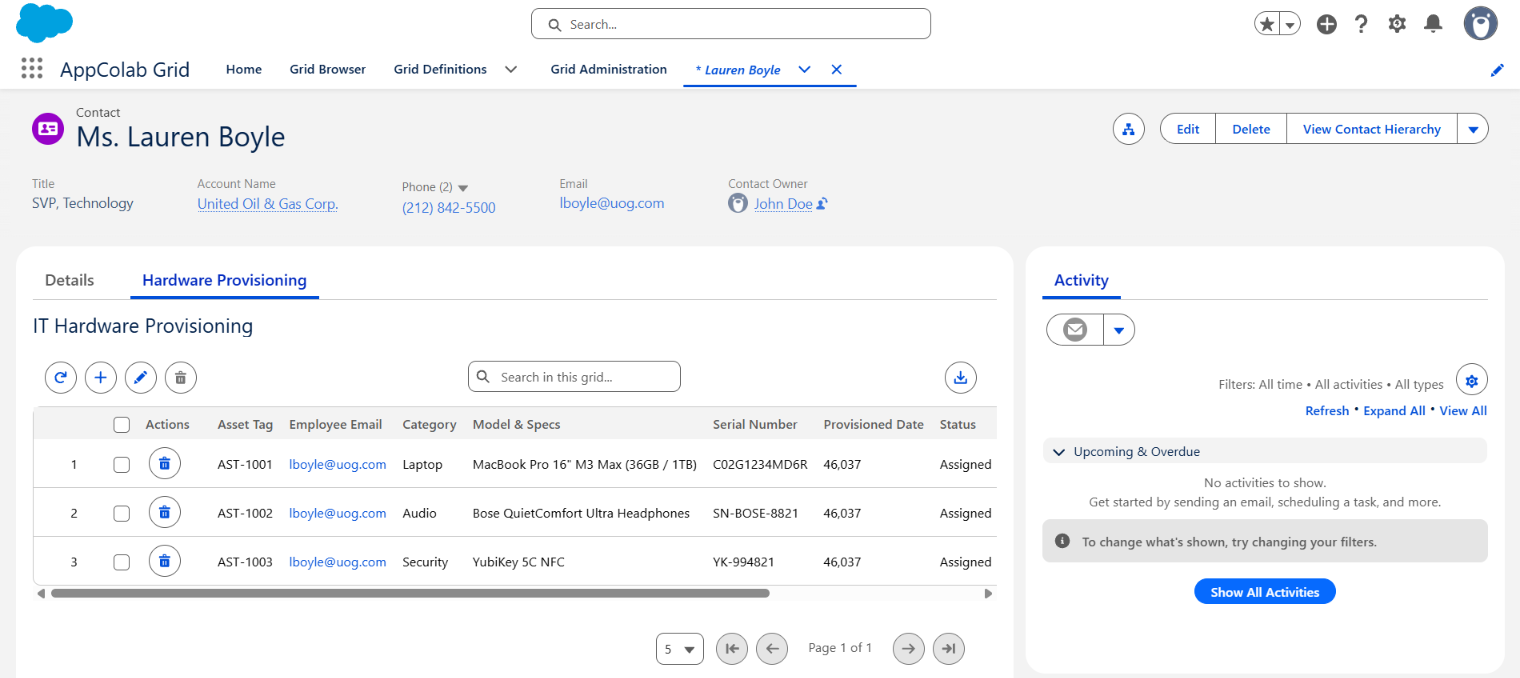Expand the Phone (2) dropdown

point(463,187)
